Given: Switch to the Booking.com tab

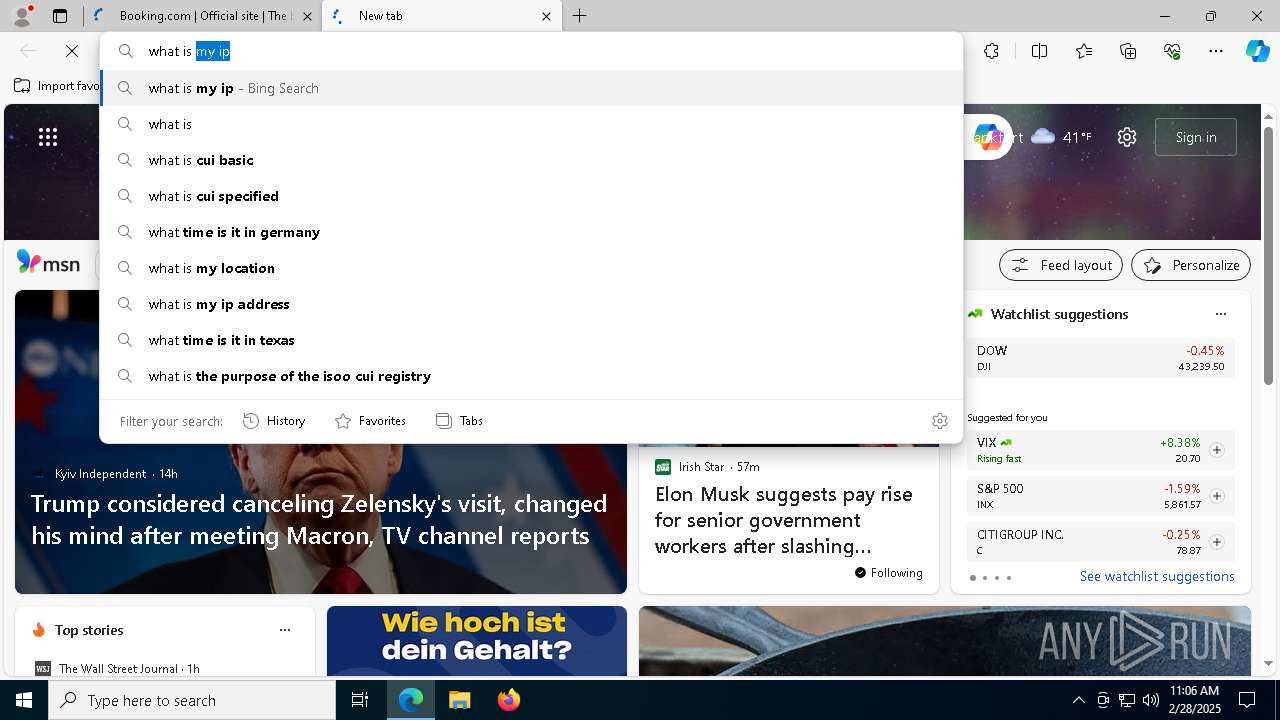Looking at the screenshot, I should (200, 16).
